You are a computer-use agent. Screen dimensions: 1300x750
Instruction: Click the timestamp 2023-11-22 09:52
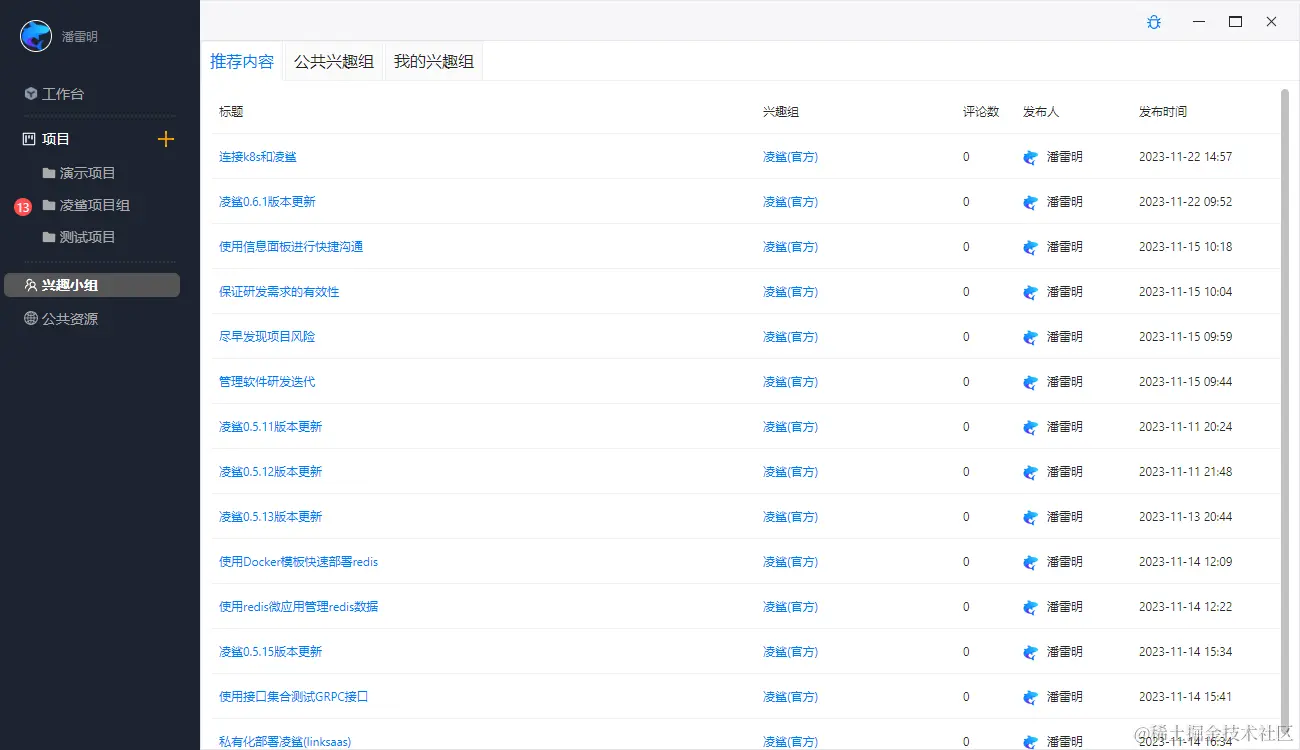point(1186,202)
